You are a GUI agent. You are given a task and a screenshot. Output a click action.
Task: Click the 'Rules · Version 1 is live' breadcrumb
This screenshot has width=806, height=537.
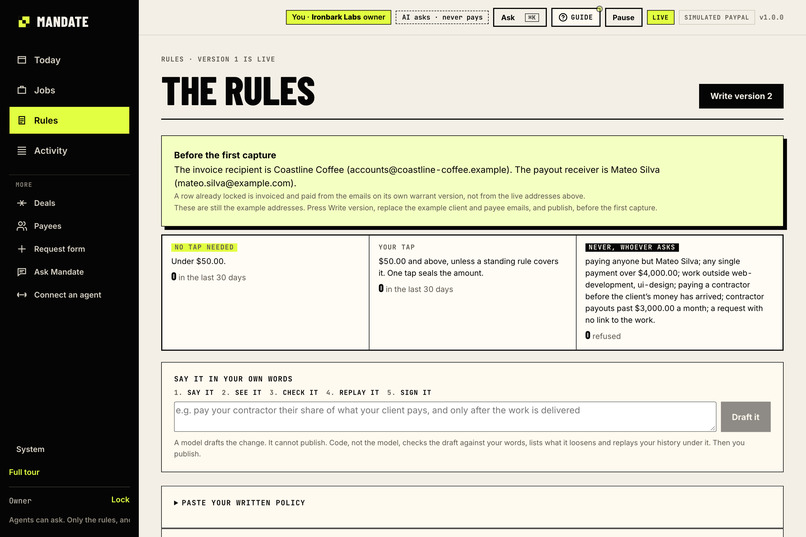218,59
